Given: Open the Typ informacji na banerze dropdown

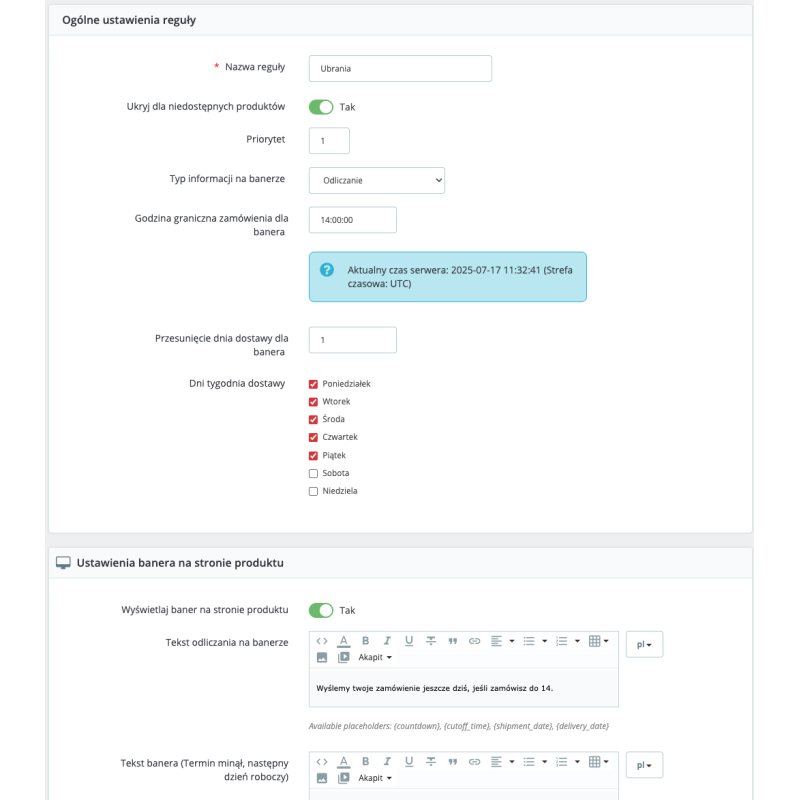Looking at the screenshot, I should click(376, 180).
